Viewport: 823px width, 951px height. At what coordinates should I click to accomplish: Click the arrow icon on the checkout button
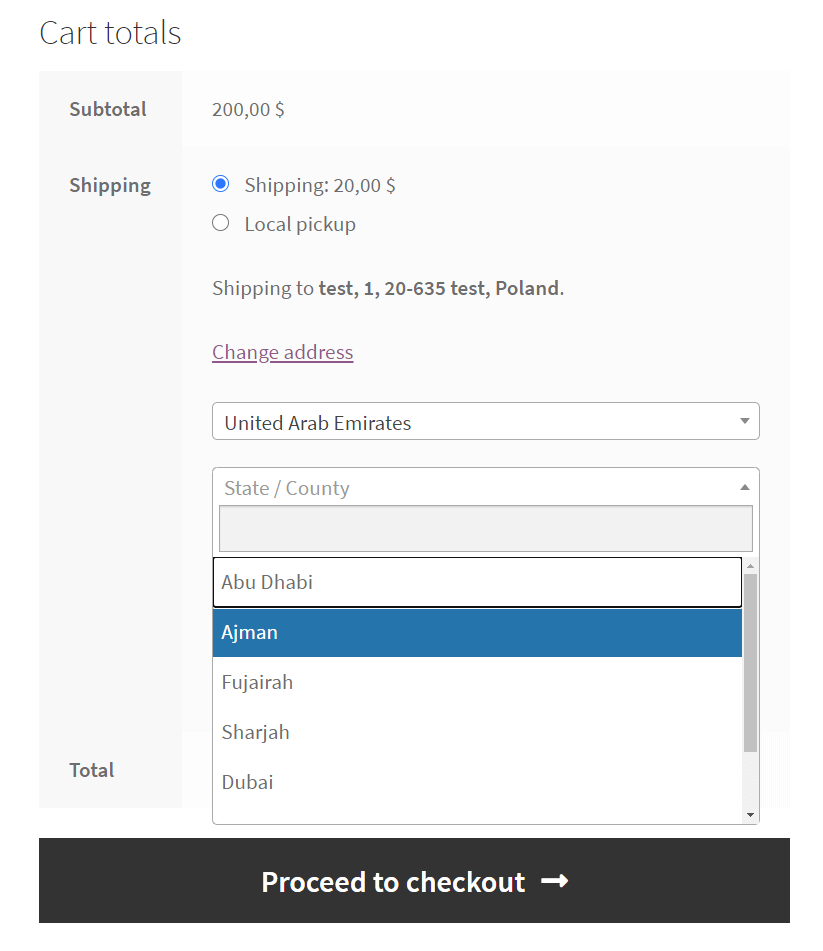pyautogui.click(x=554, y=881)
